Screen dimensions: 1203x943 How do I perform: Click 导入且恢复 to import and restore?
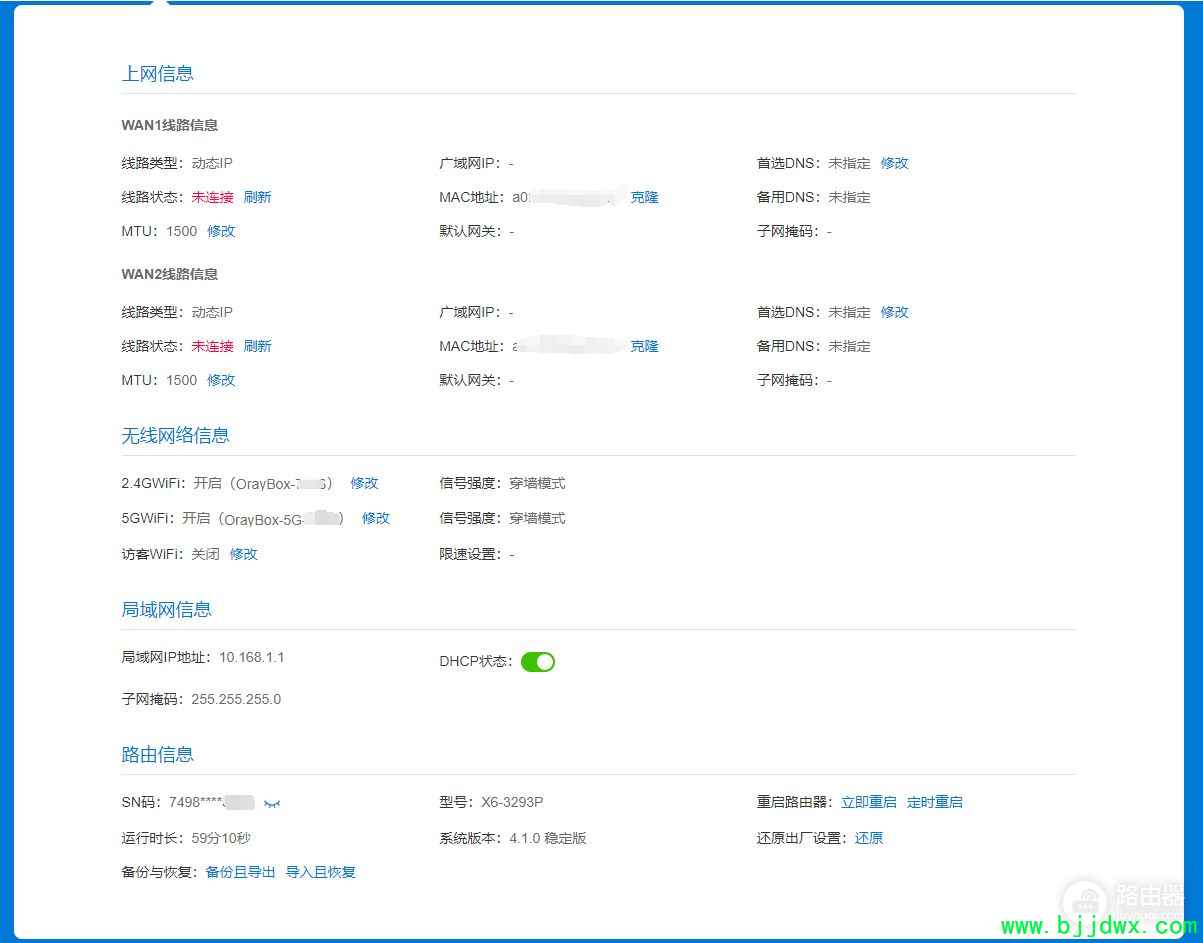pos(321,872)
